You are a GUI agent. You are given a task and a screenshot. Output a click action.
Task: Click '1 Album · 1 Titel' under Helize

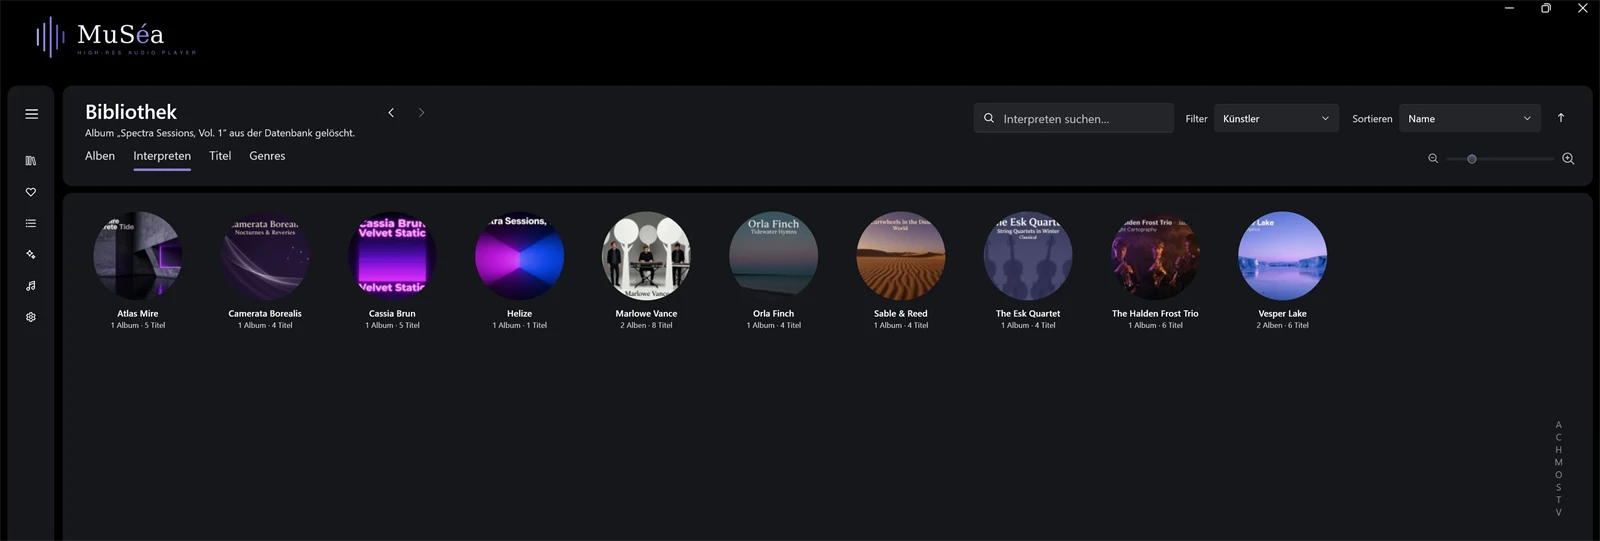[x=519, y=325]
